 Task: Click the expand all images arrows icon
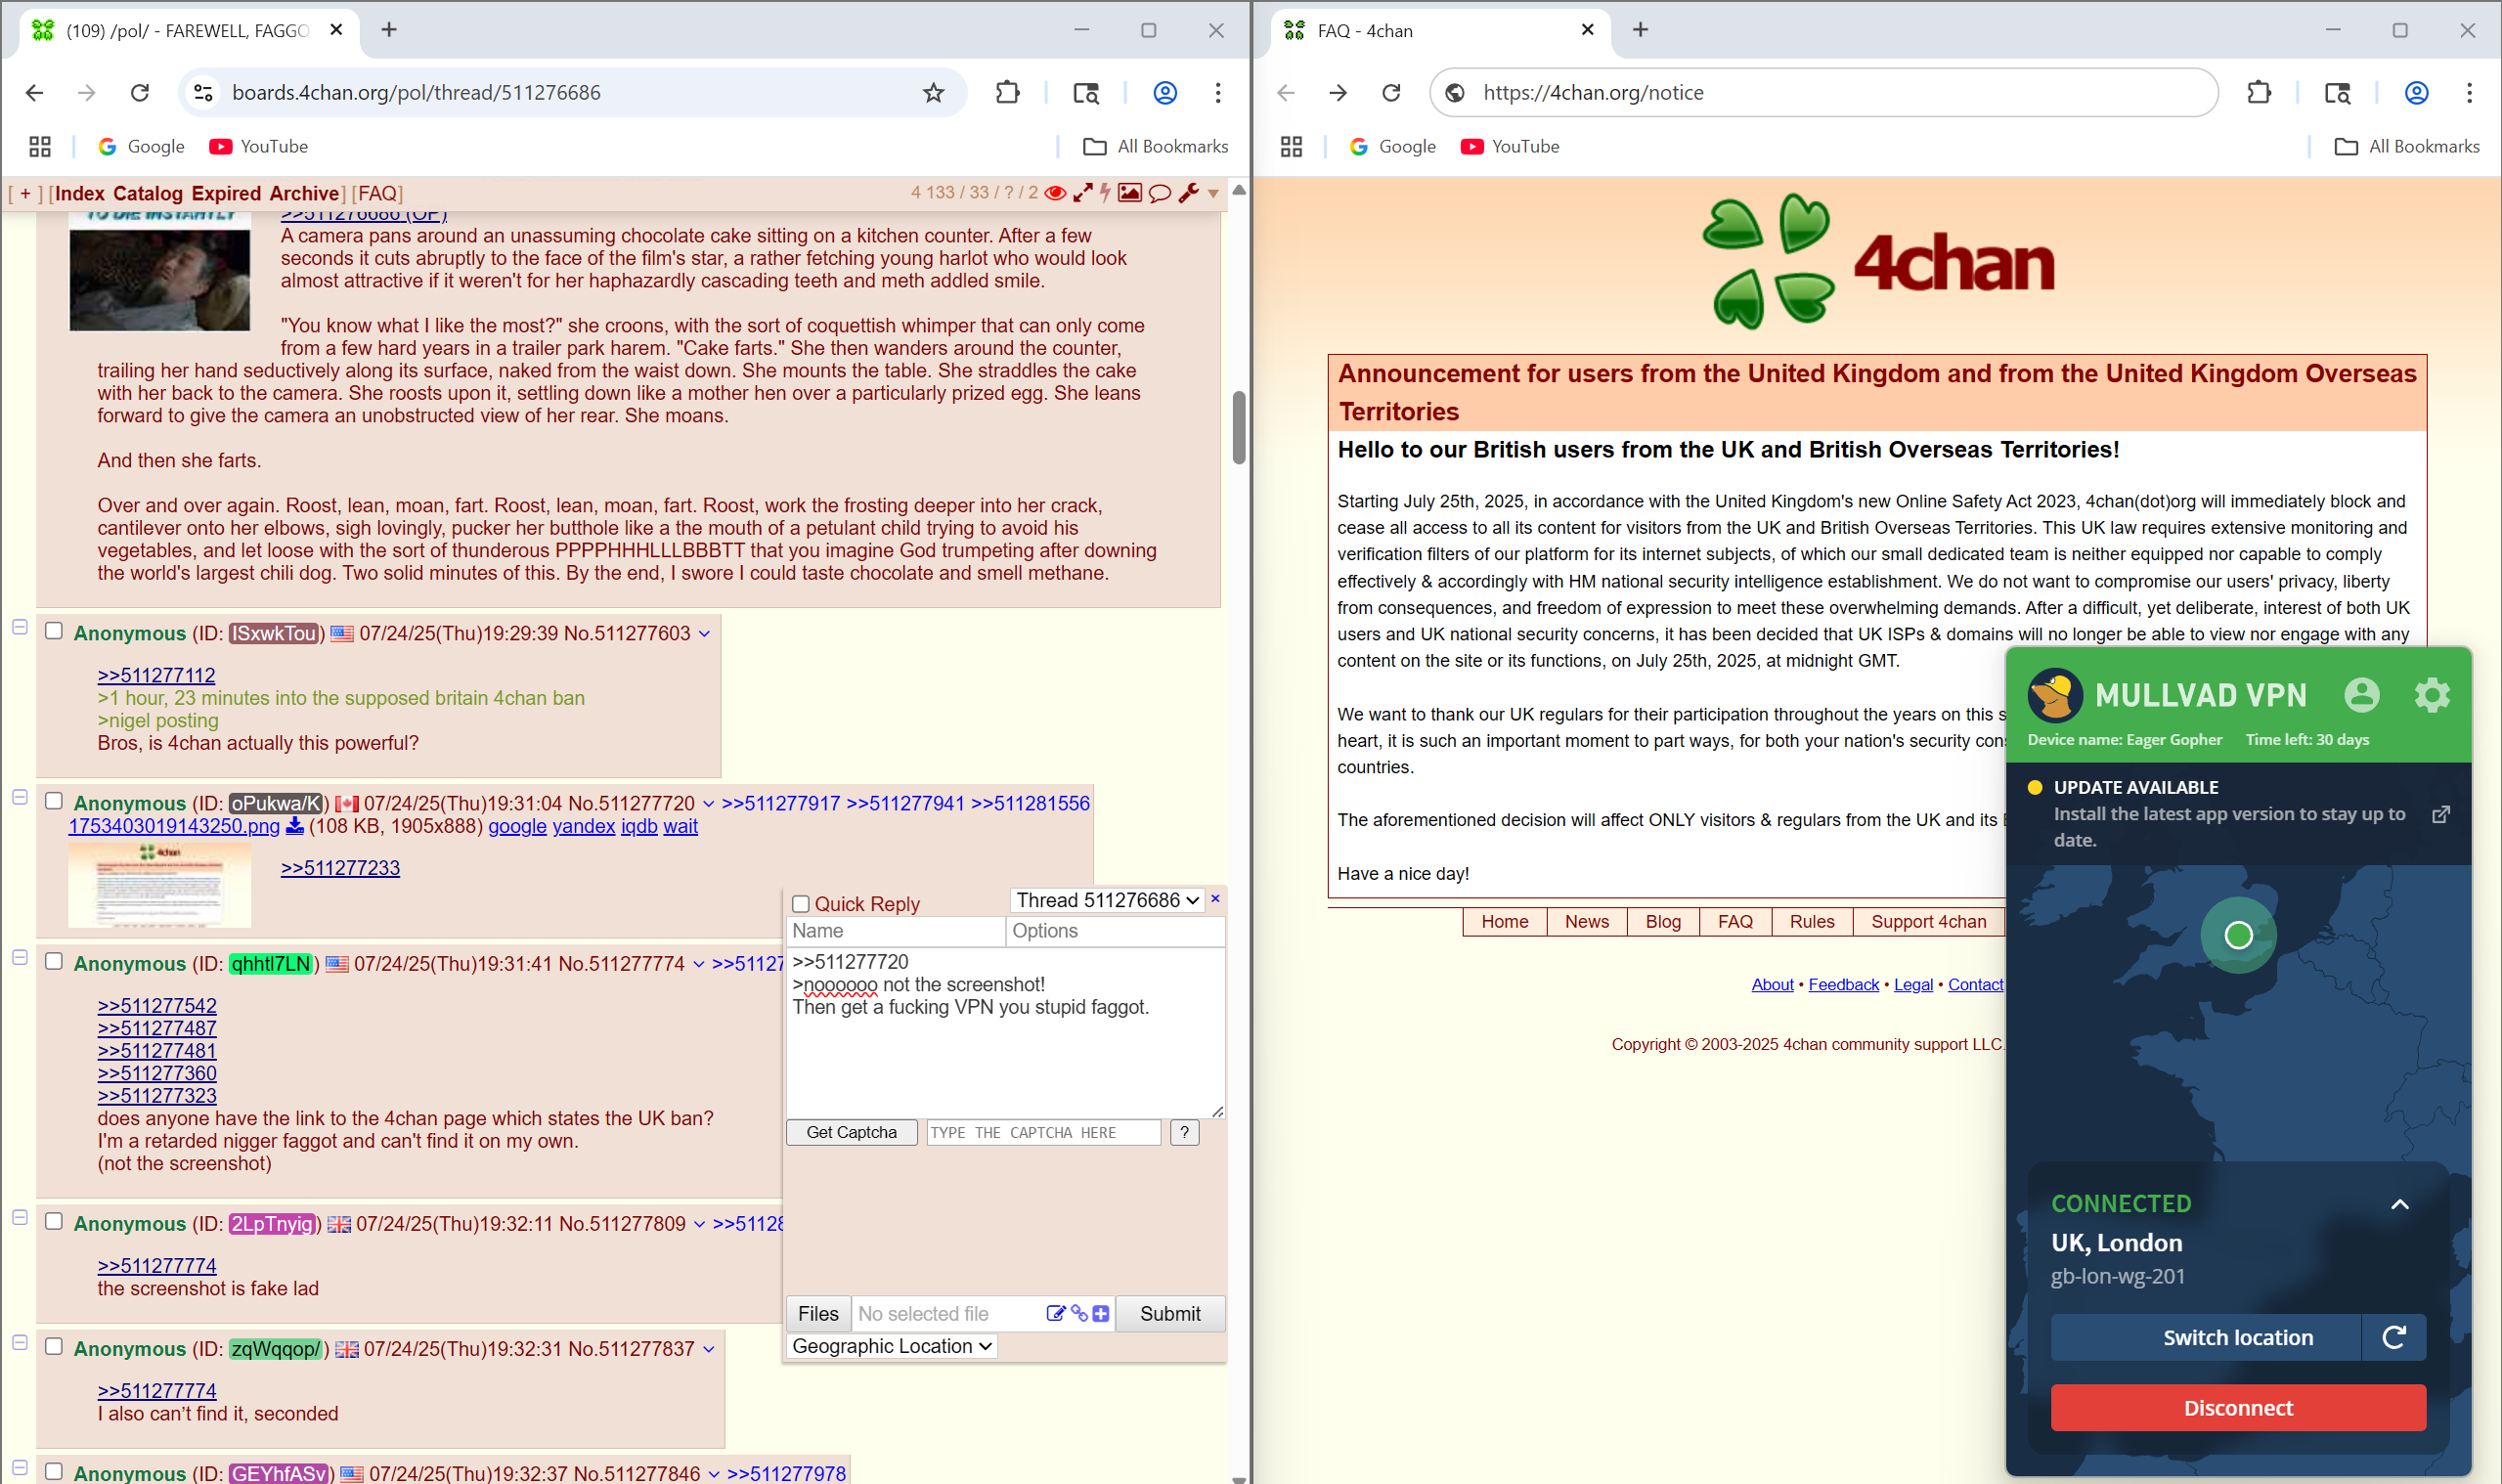click(1082, 193)
